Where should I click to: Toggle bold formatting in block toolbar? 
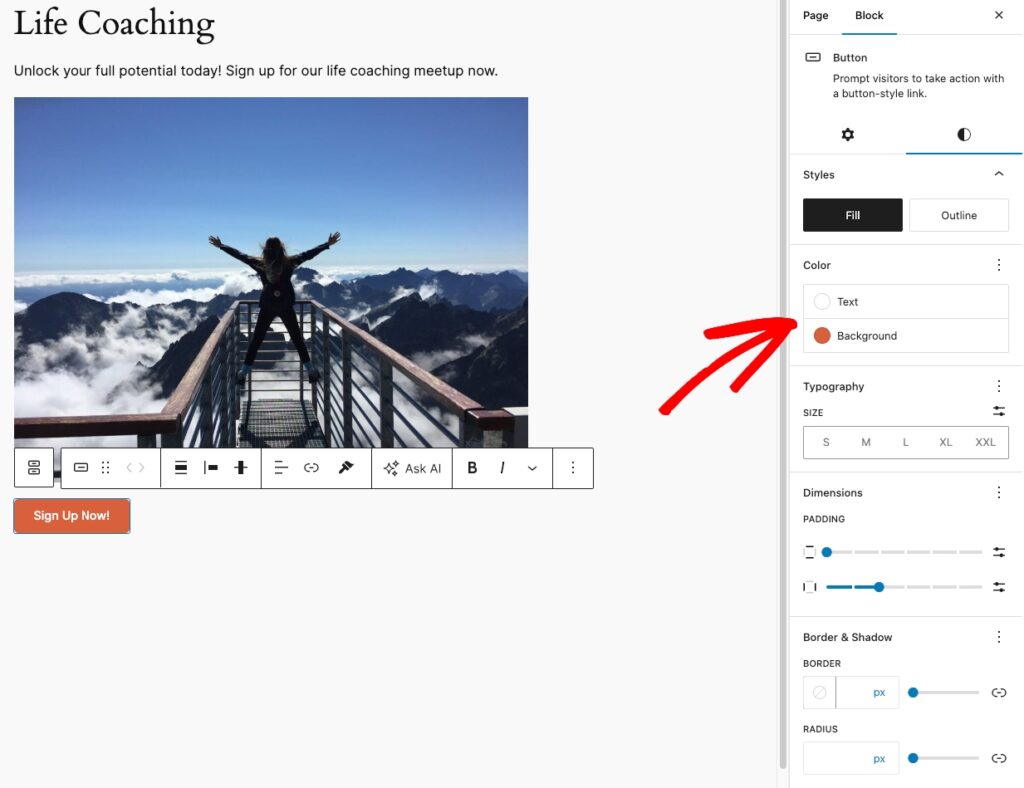tap(472, 468)
